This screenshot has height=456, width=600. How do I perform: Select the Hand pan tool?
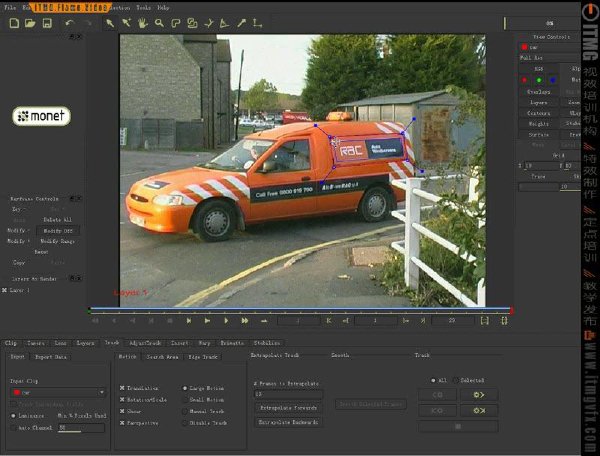(143, 23)
